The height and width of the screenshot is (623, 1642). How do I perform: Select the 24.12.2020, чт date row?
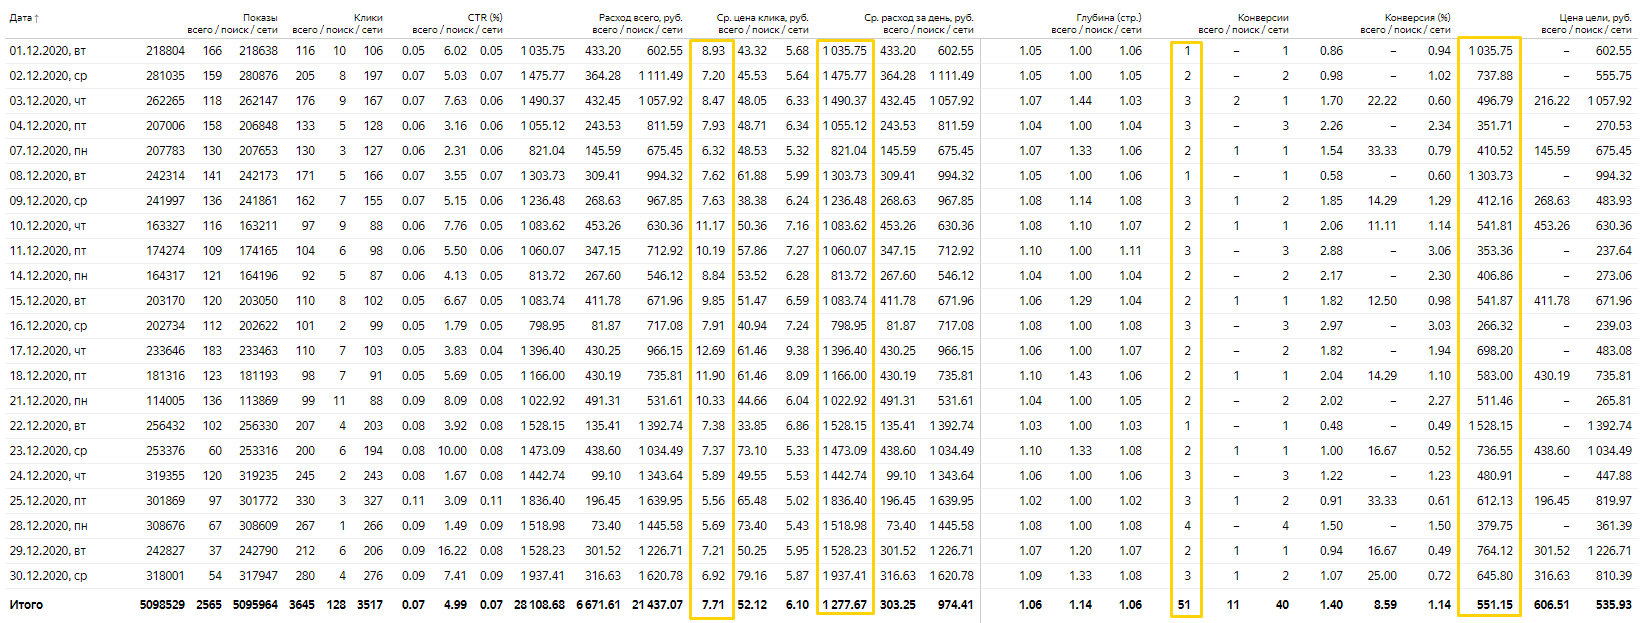(x=49, y=475)
